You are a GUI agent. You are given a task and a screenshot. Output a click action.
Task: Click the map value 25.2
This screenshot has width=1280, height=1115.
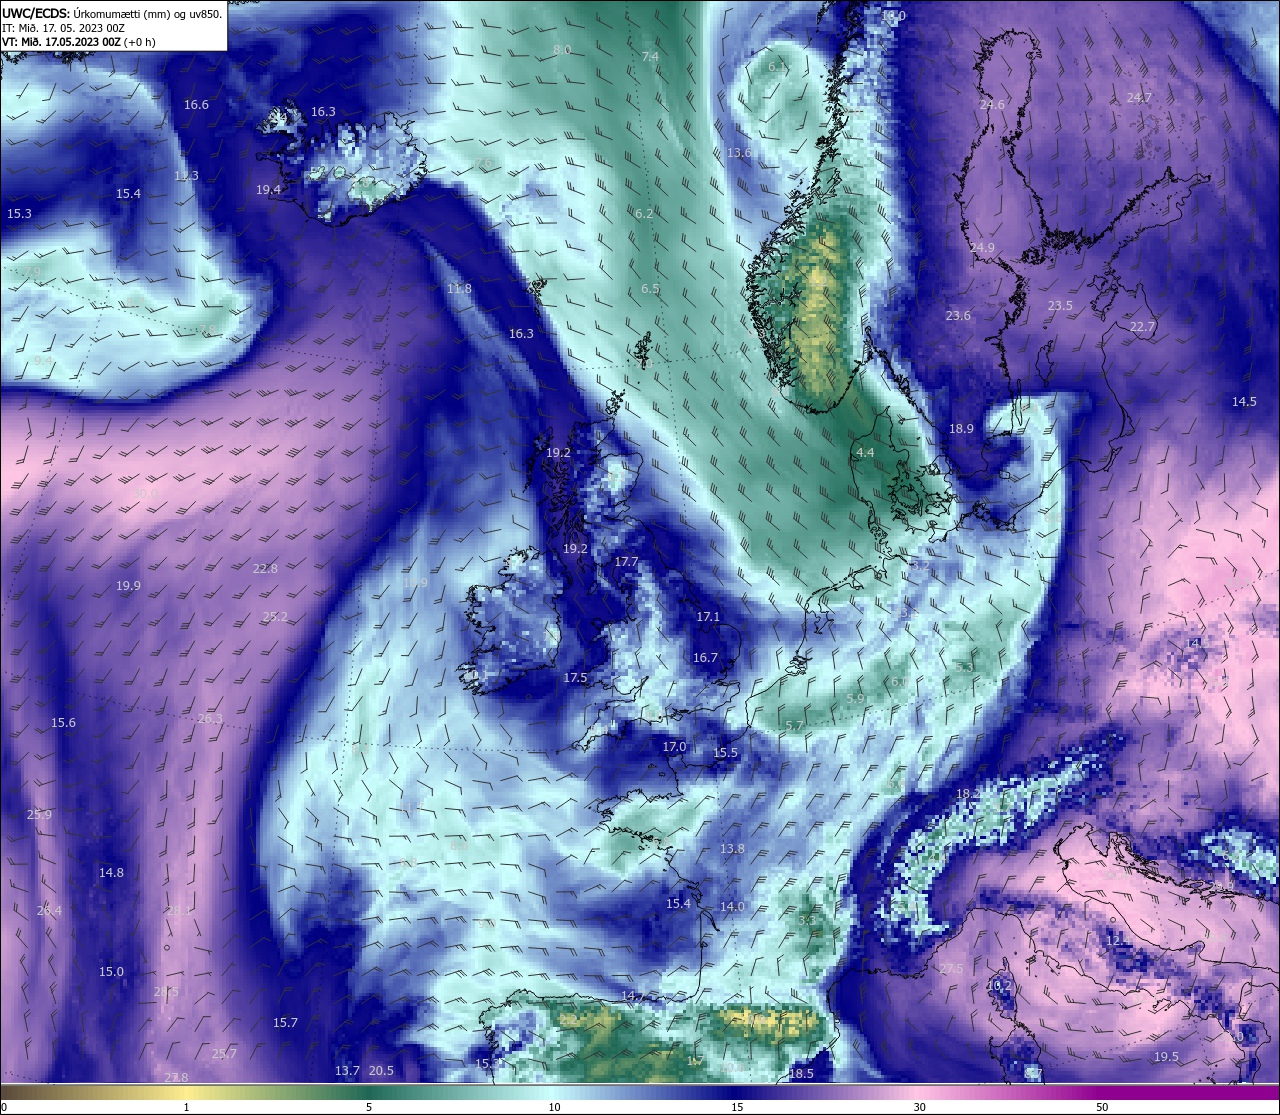tap(275, 617)
